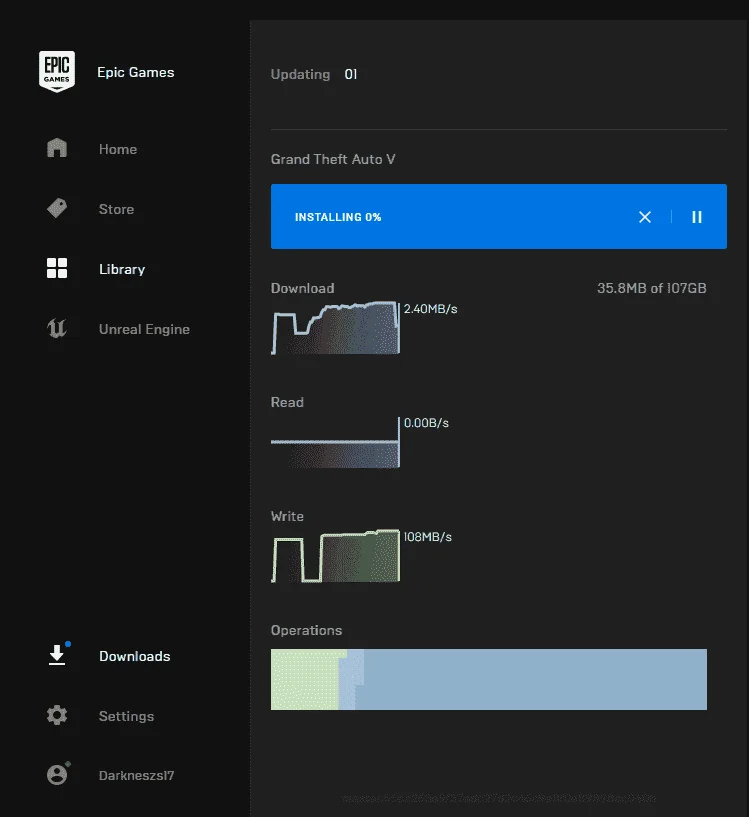Click the '0.00B/s' read rate value
The image size is (749, 817).
pos(426,423)
